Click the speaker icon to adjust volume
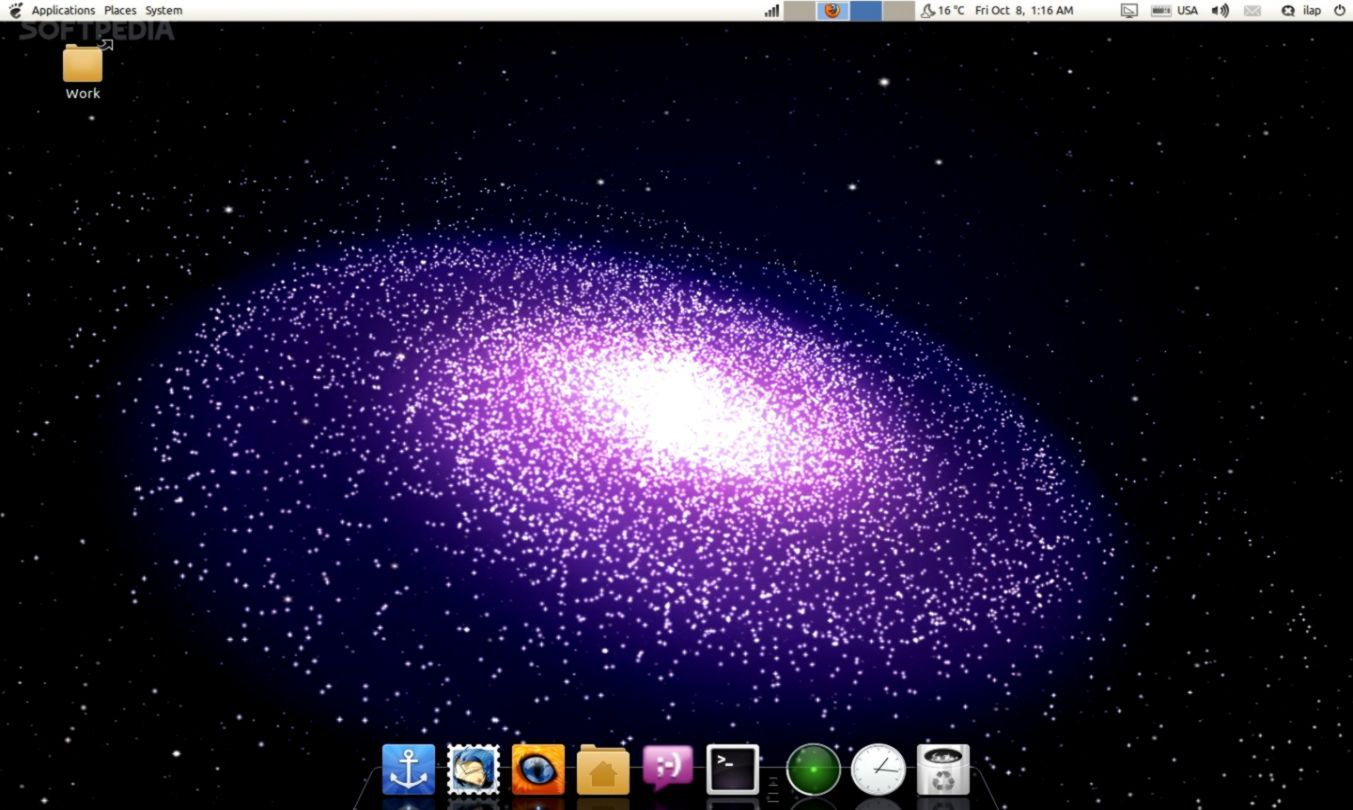1353x810 pixels. [x=1219, y=10]
